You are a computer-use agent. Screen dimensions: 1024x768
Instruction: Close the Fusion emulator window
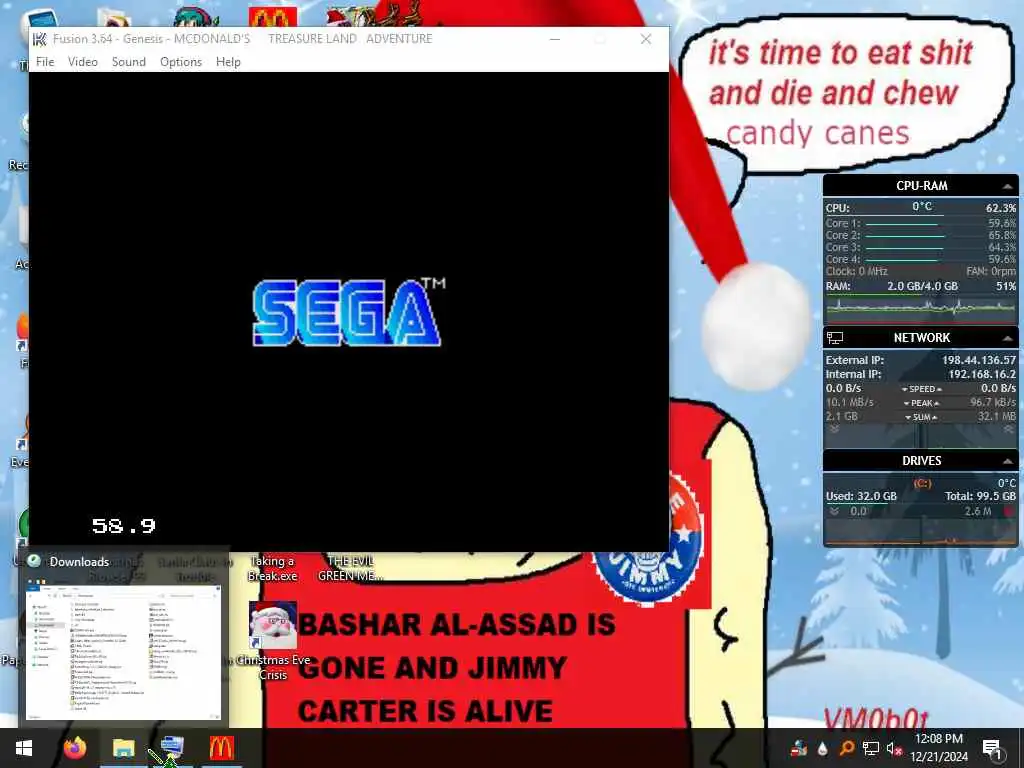click(646, 39)
